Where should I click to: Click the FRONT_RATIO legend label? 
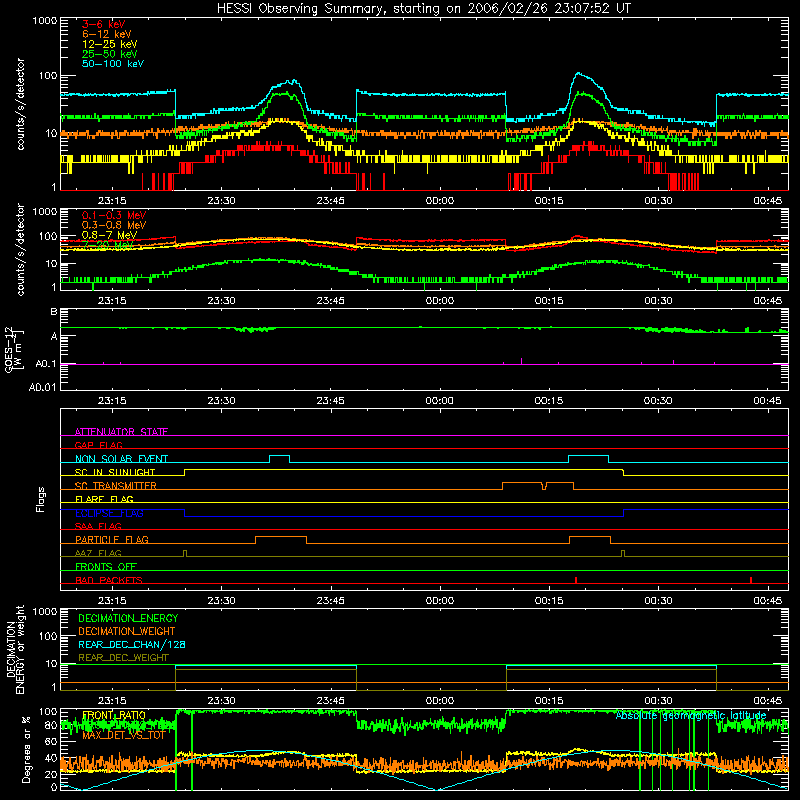pyautogui.click(x=114, y=715)
